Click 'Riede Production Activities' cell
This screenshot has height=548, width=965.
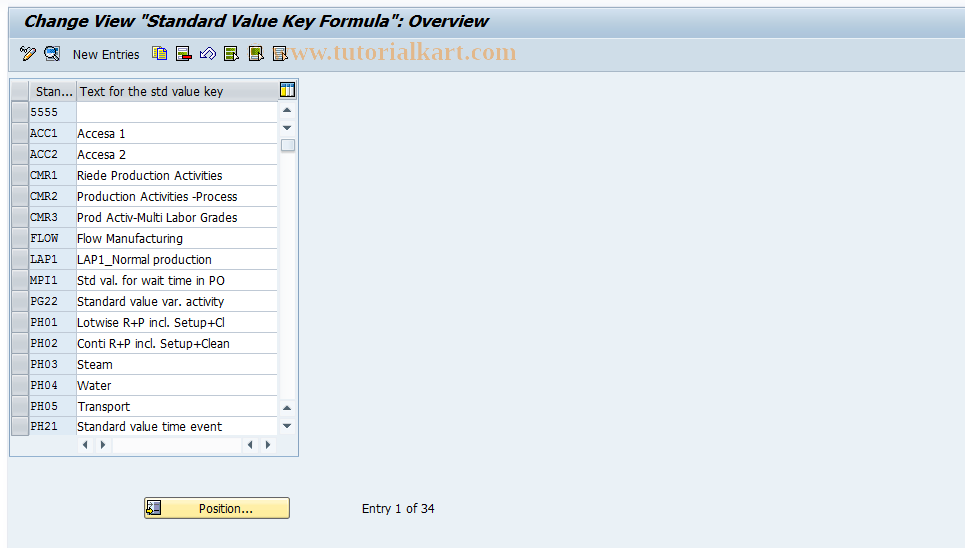click(x=177, y=175)
